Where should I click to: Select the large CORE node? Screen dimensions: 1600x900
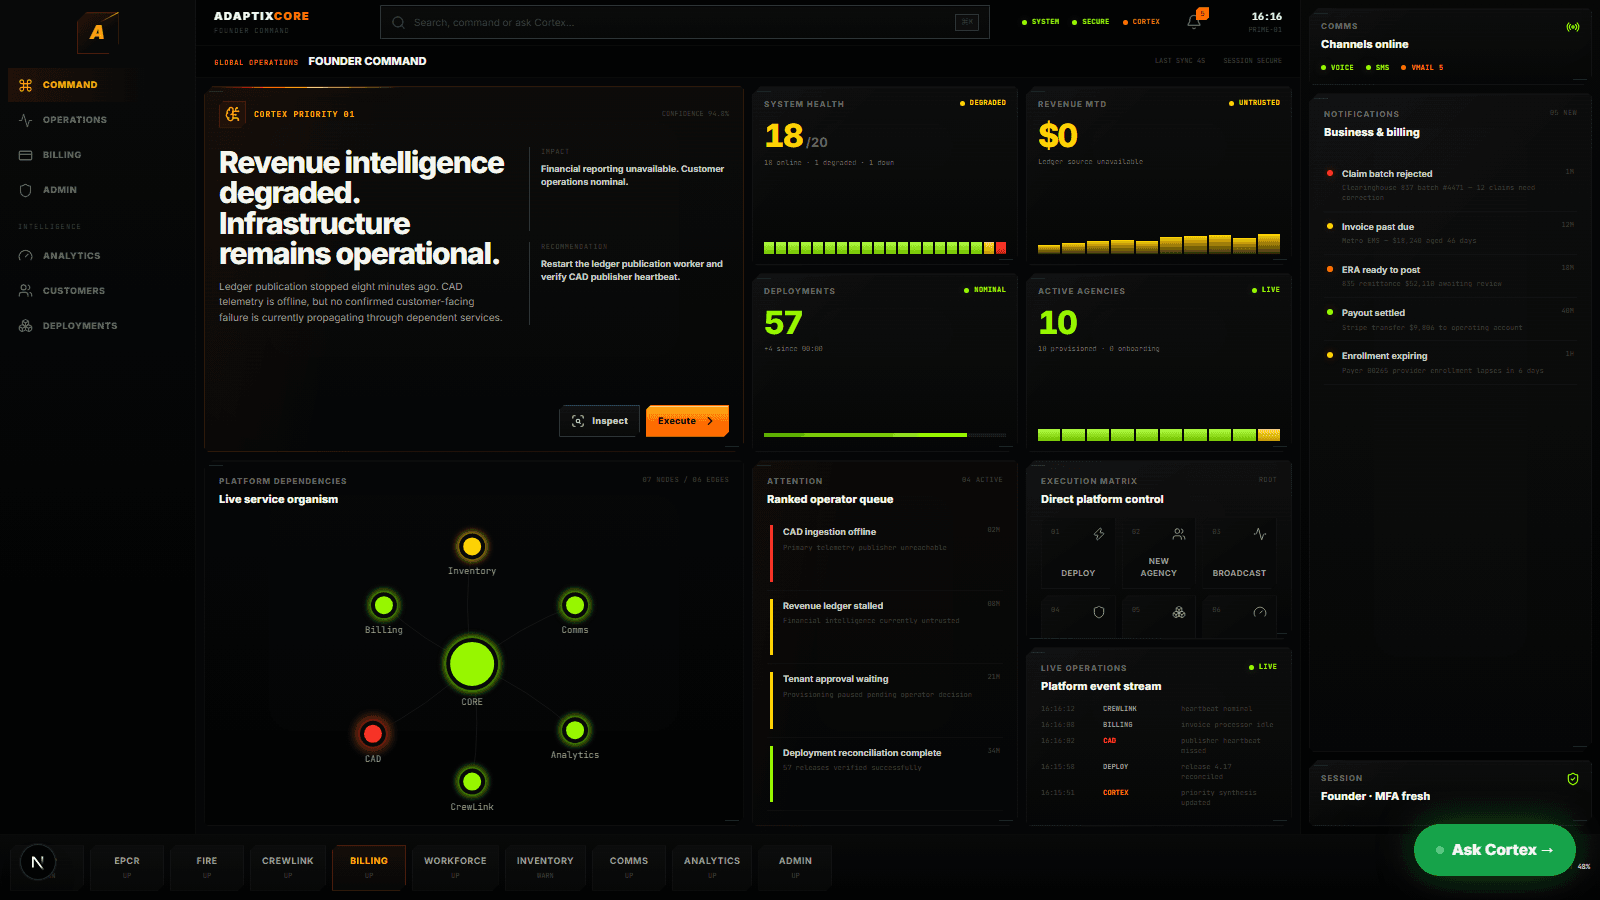pyautogui.click(x=472, y=664)
